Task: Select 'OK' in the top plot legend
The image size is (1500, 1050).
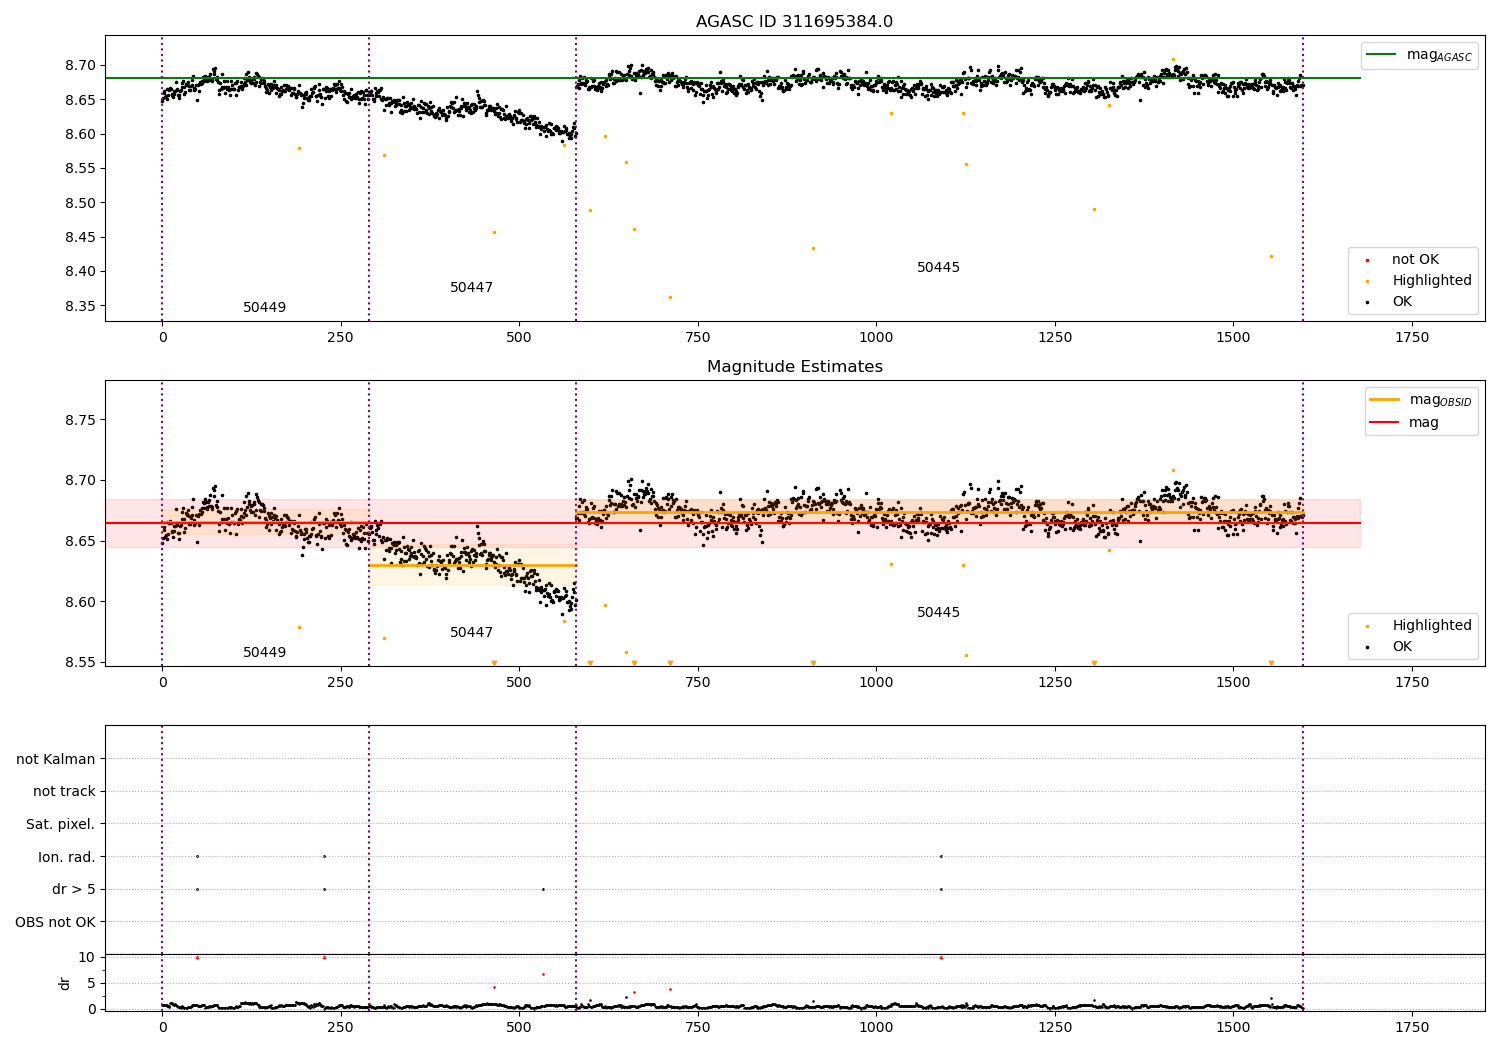Action: pos(1402,302)
